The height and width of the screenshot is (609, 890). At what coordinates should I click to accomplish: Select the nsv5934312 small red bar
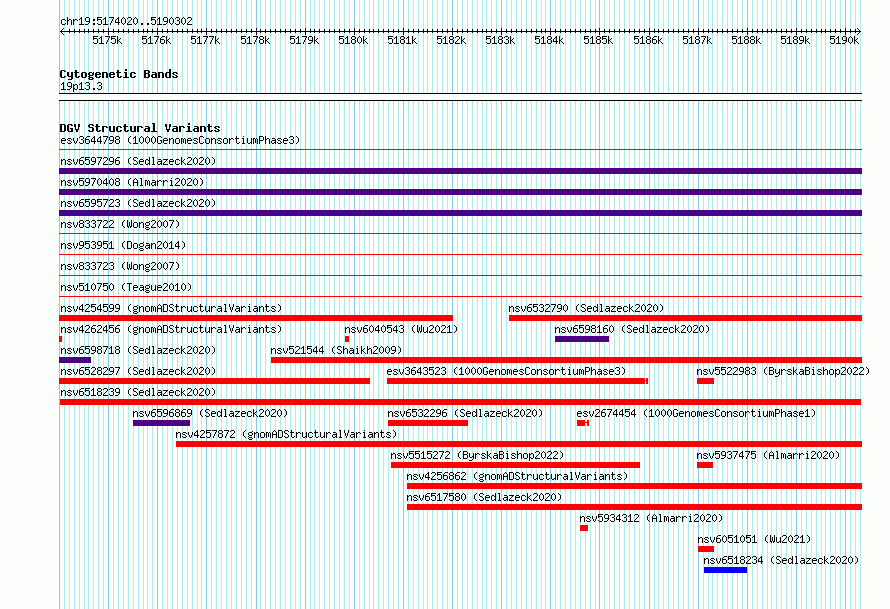584,528
